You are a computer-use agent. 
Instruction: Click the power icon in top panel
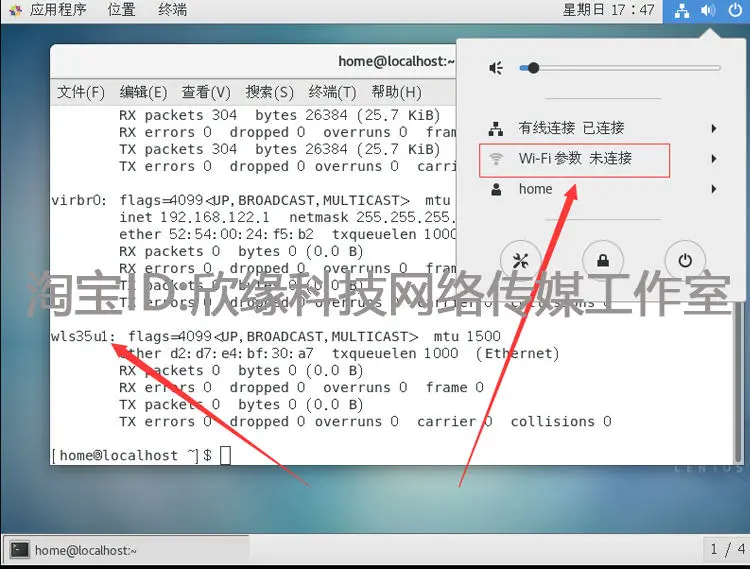click(x=735, y=10)
